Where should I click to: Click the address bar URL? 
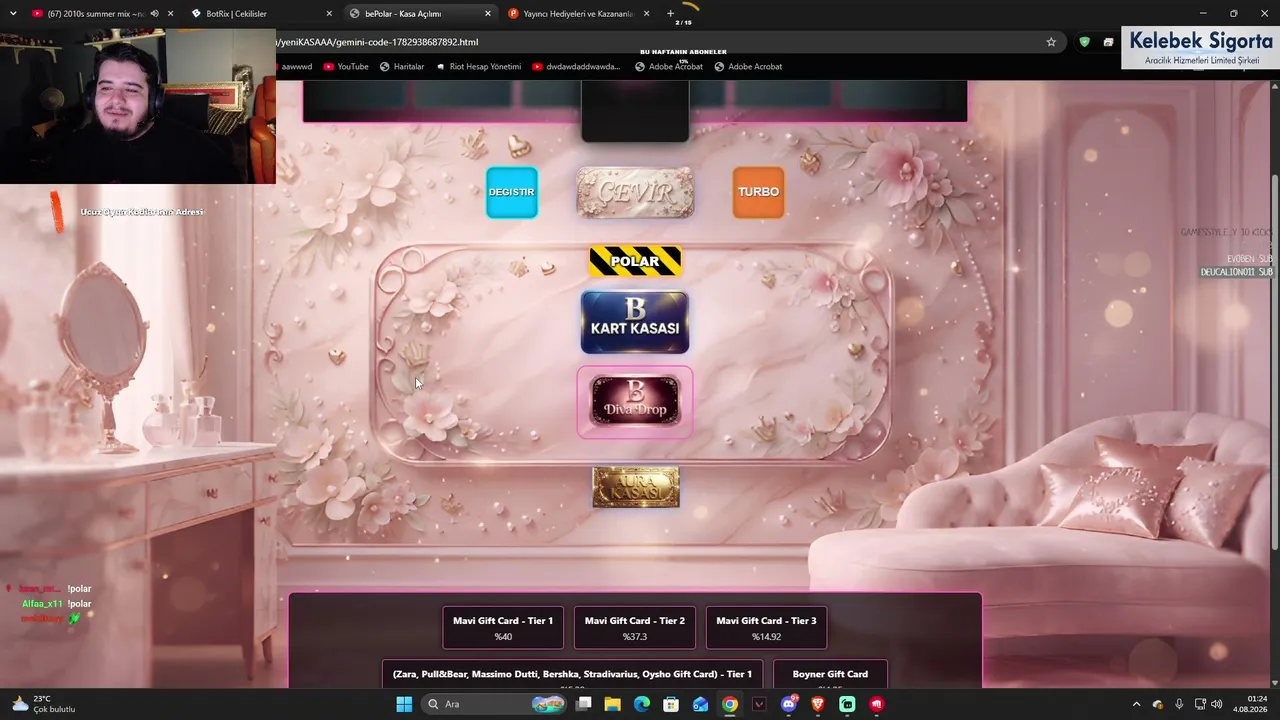coord(378,42)
